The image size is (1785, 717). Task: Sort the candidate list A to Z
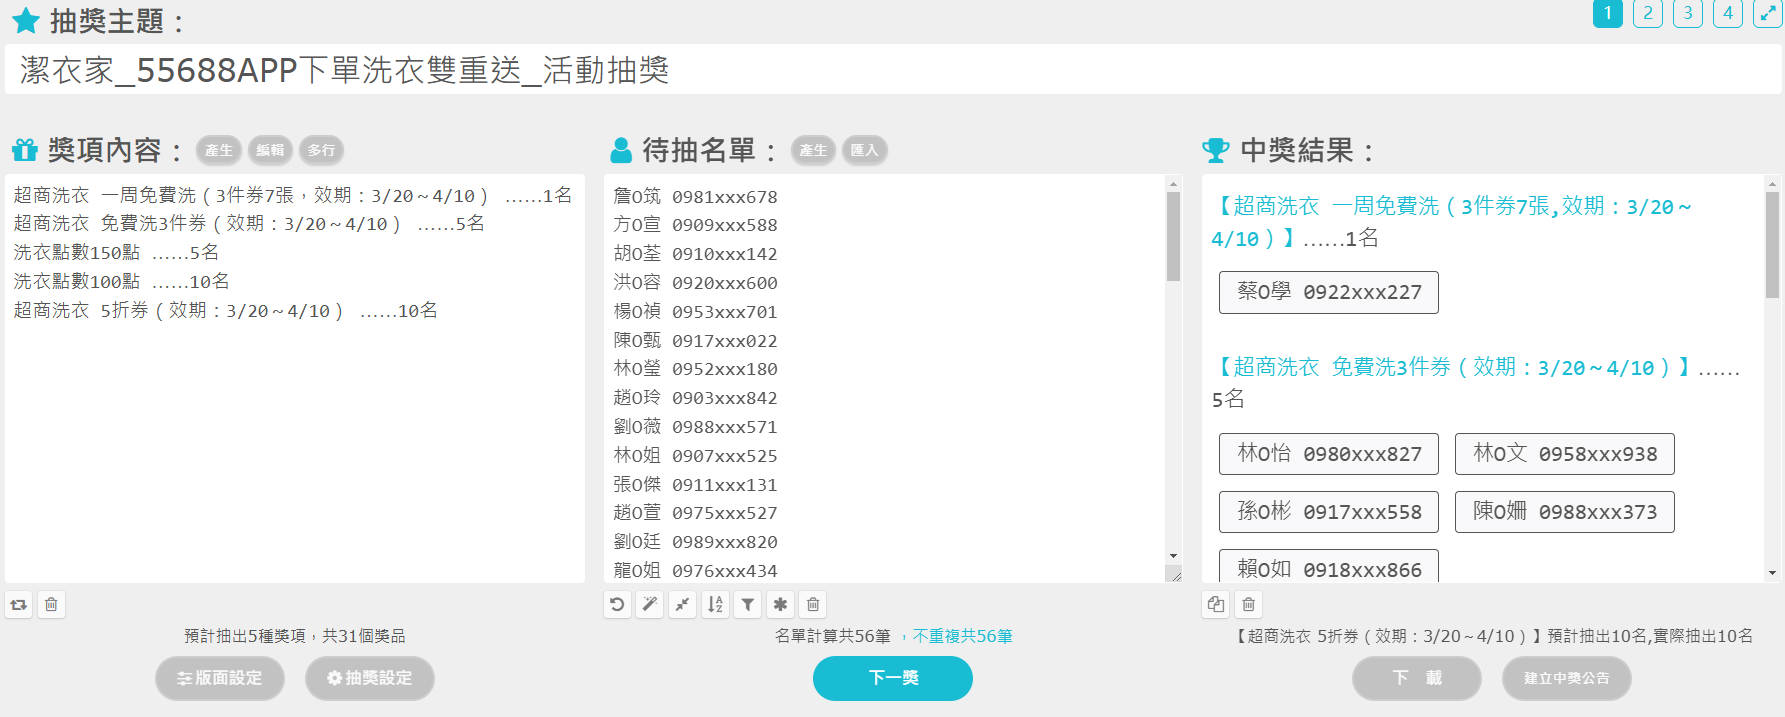pyautogui.click(x=715, y=604)
